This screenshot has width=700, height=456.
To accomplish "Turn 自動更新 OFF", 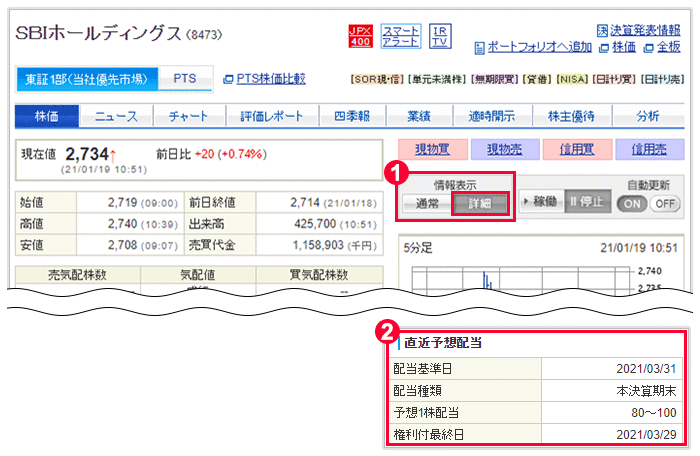I will click(x=665, y=204).
